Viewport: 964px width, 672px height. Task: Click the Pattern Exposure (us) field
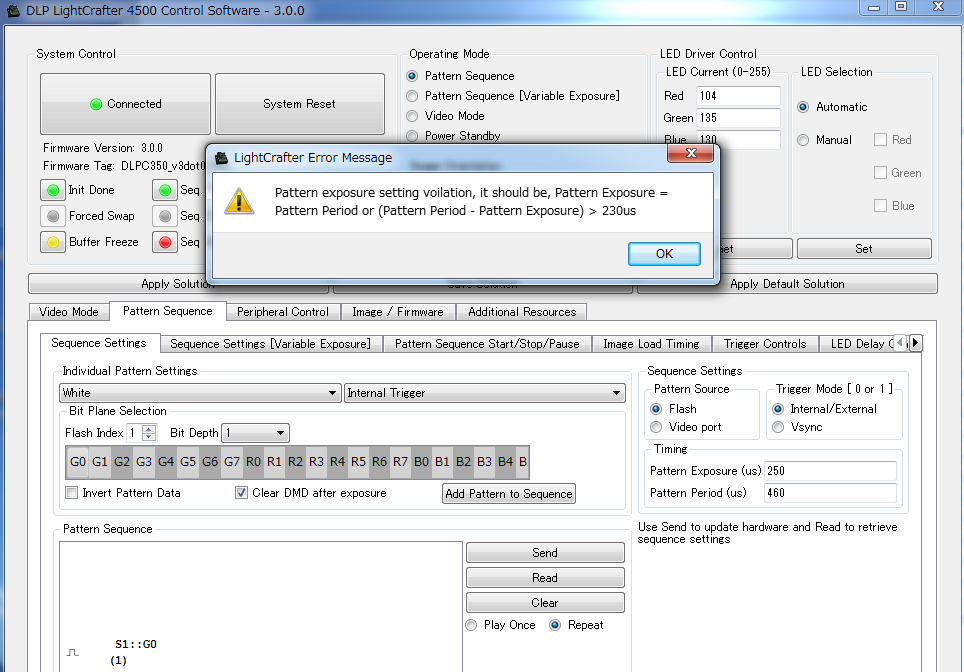[x=830, y=471]
